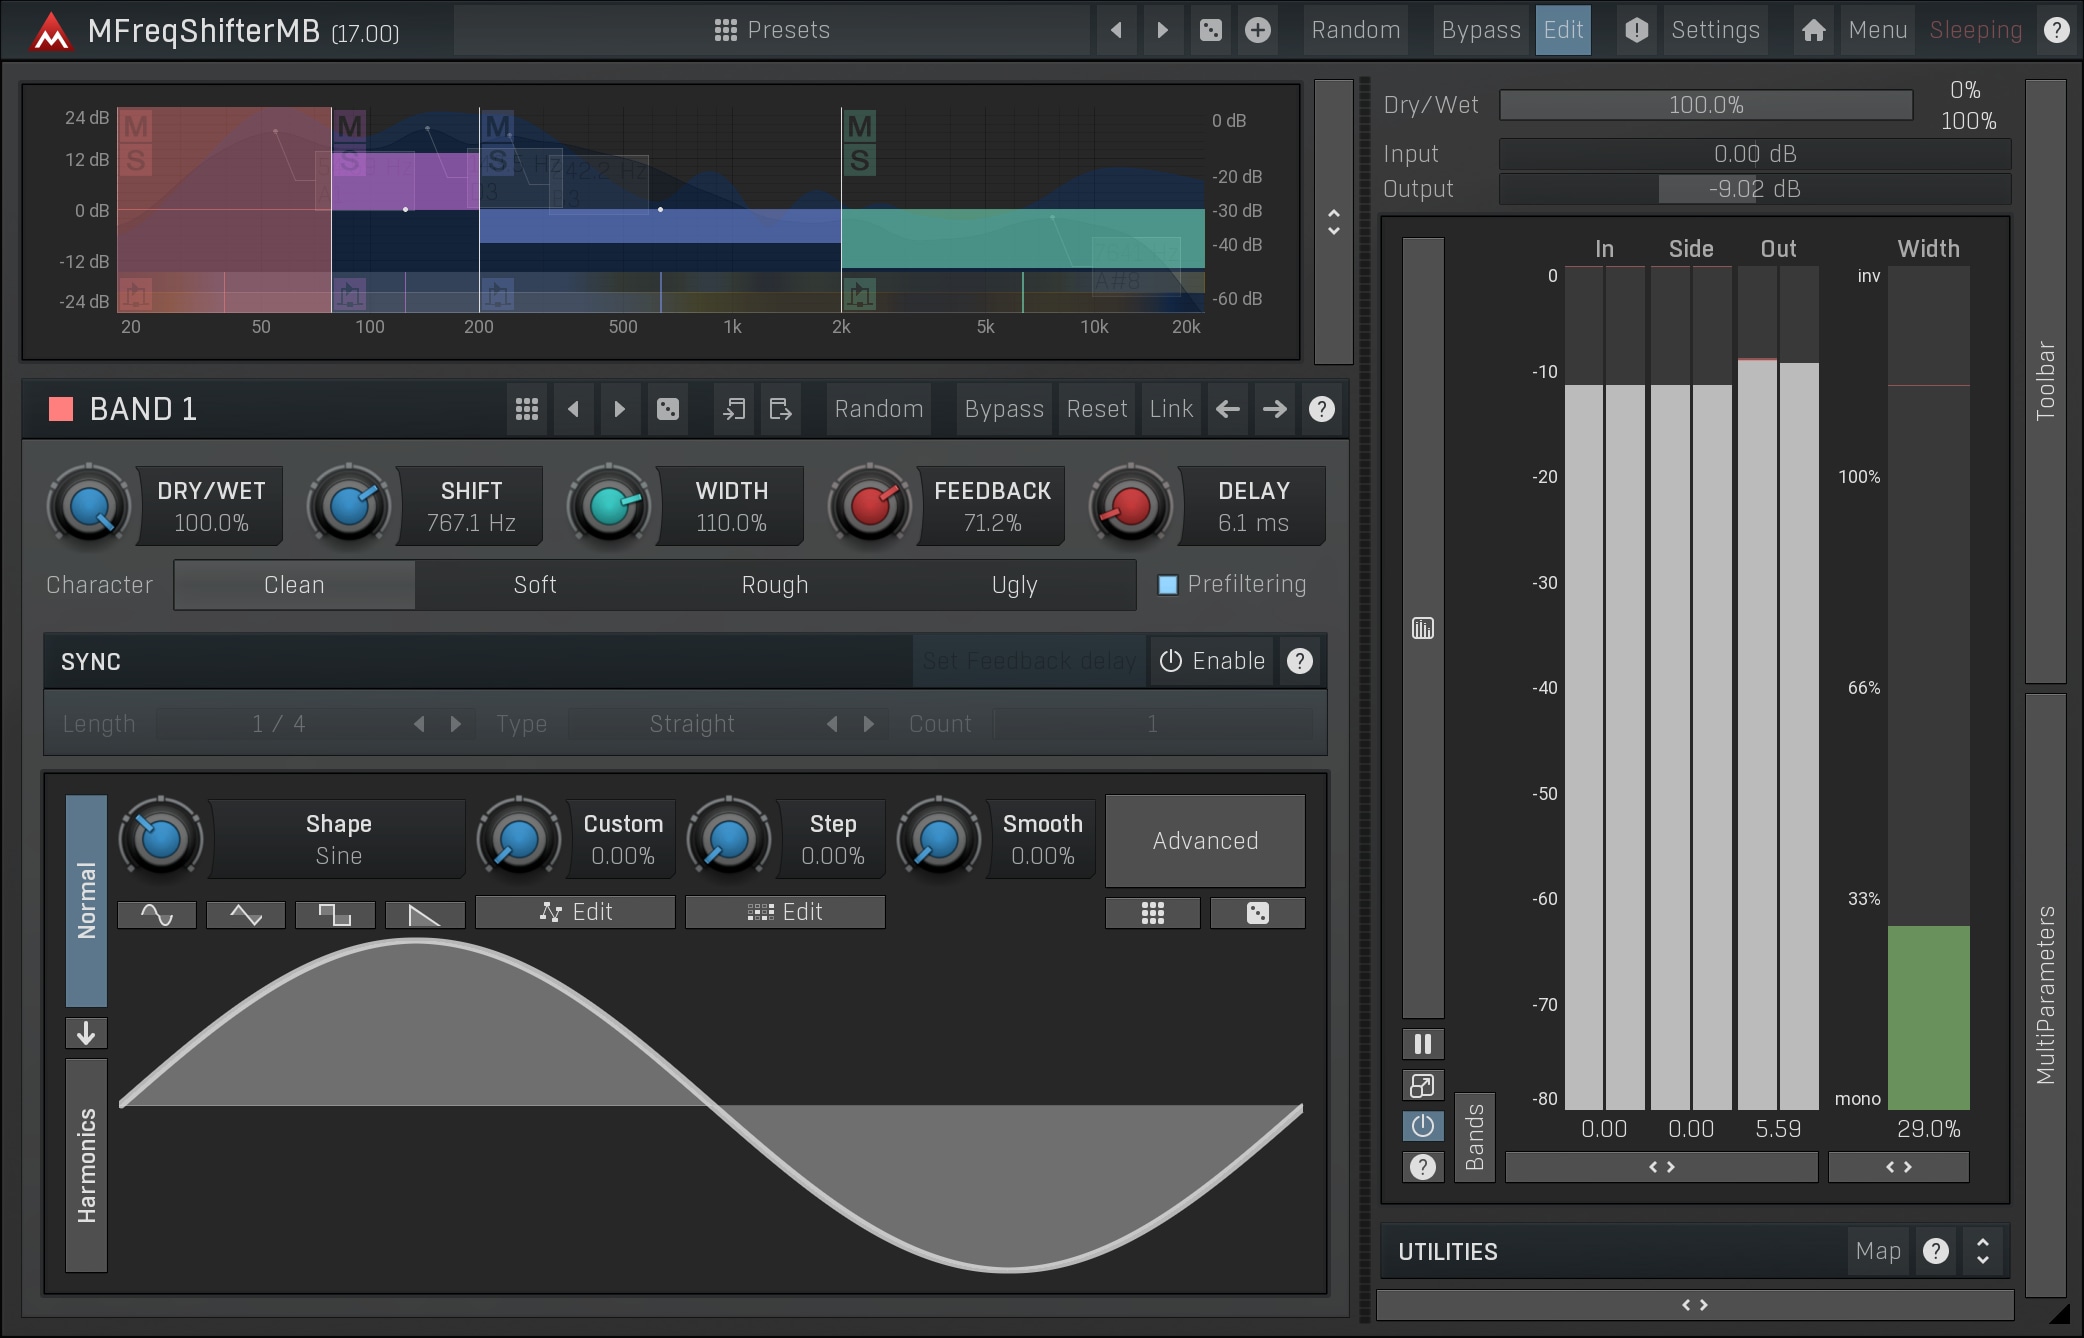Pause the meters with the pause icon
Image resolution: width=2084 pixels, height=1338 pixels.
tap(1422, 1044)
